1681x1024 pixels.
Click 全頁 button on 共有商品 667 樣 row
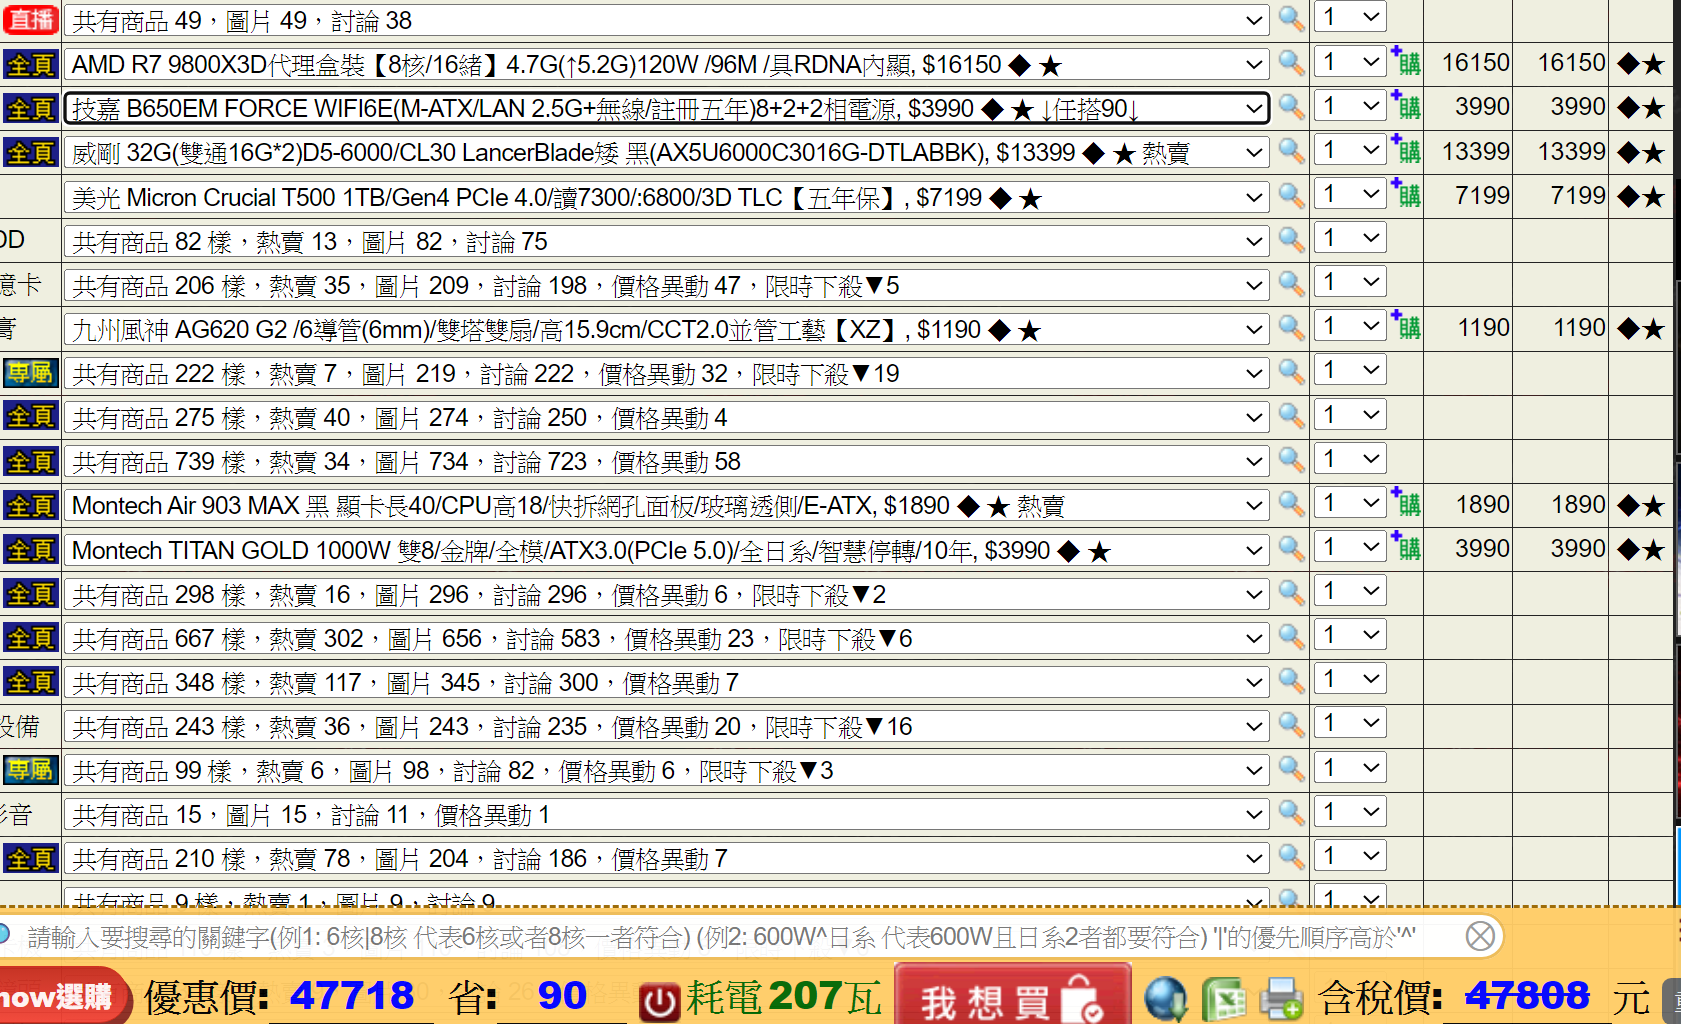31,638
